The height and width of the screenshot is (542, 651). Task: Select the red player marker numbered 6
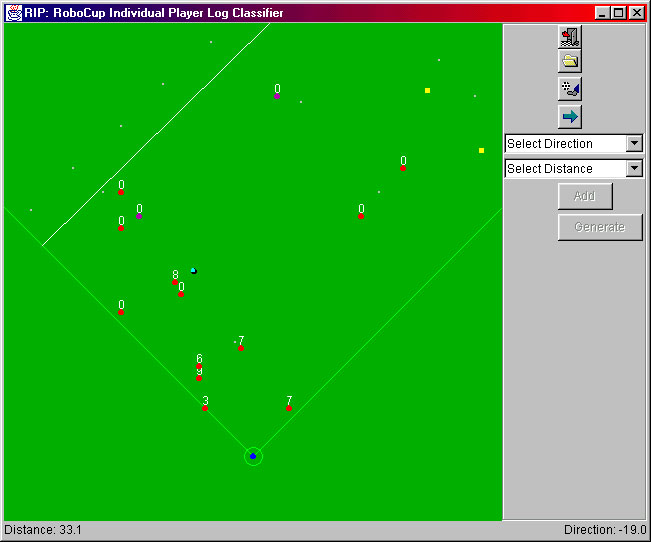click(199, 366)
